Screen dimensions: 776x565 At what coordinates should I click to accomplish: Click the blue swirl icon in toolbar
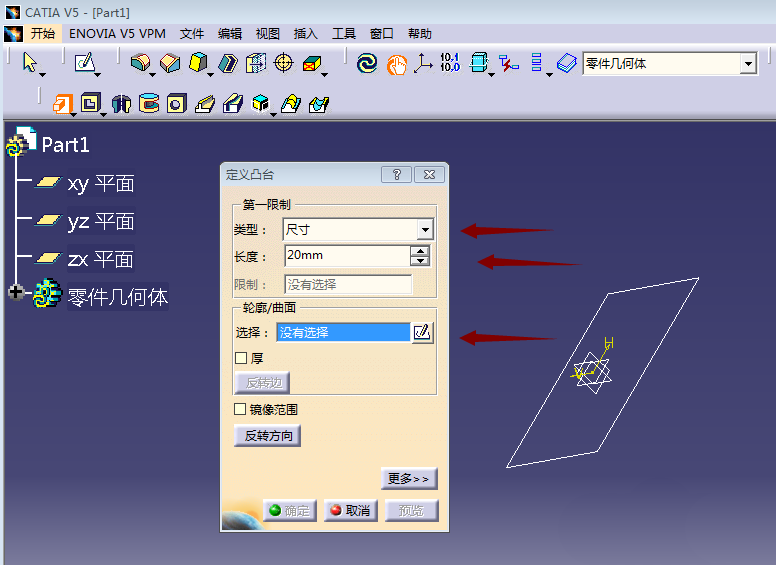367,63
